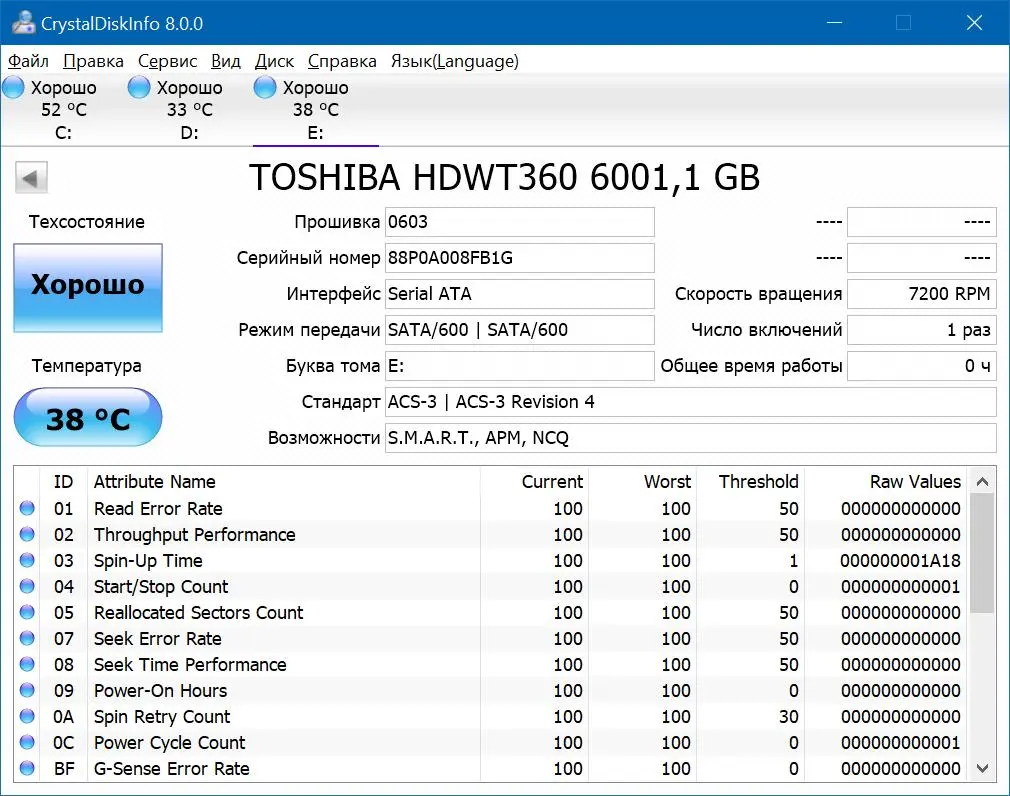Viewport: 1010px width, 796px height.
Task: Click the serial number field 88P0A008FB1G
Action: coord(520,258)
